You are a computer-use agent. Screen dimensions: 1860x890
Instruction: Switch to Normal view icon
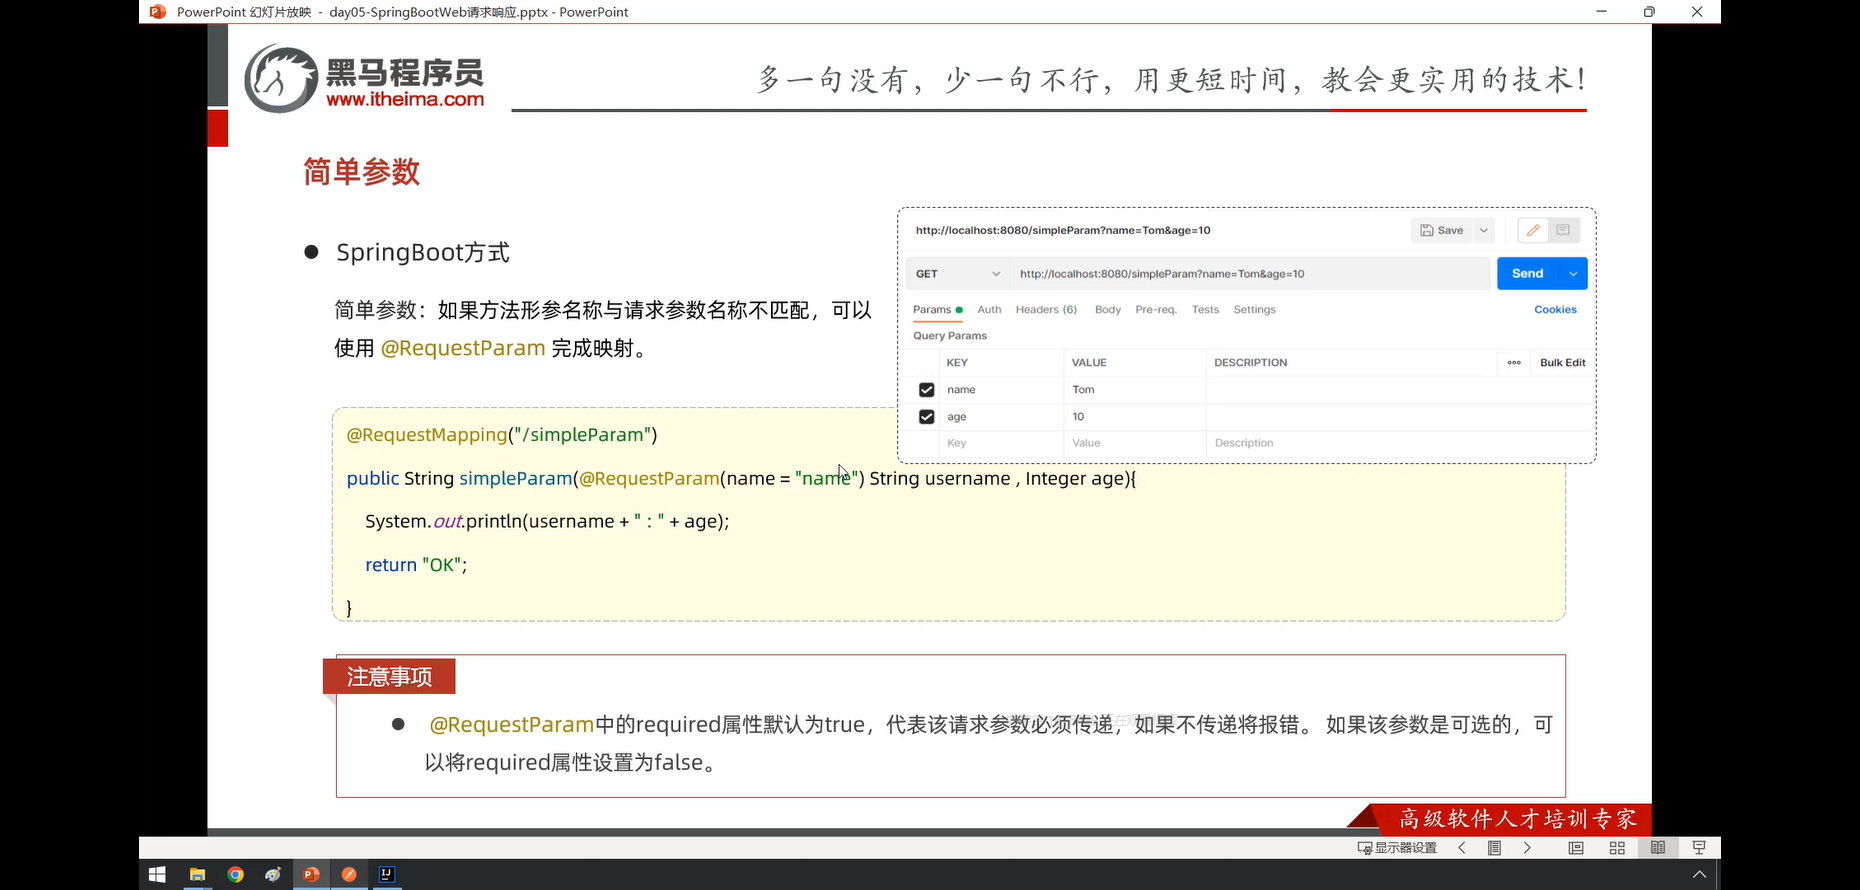[x=1576, y=848]
